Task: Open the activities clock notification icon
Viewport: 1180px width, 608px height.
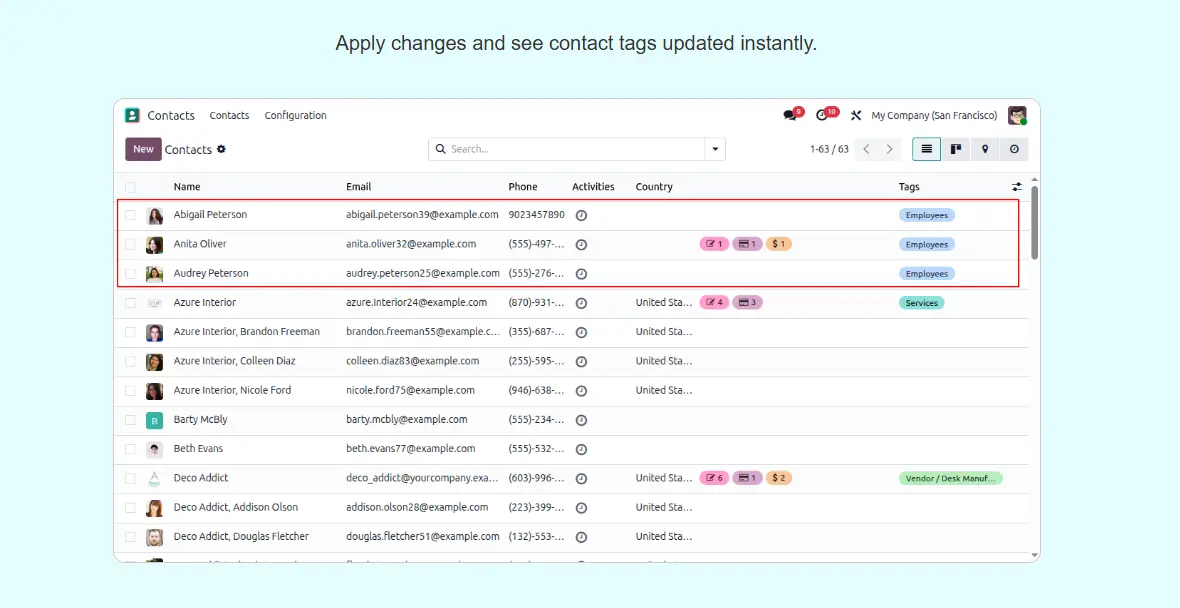Action: coord(822,115)
